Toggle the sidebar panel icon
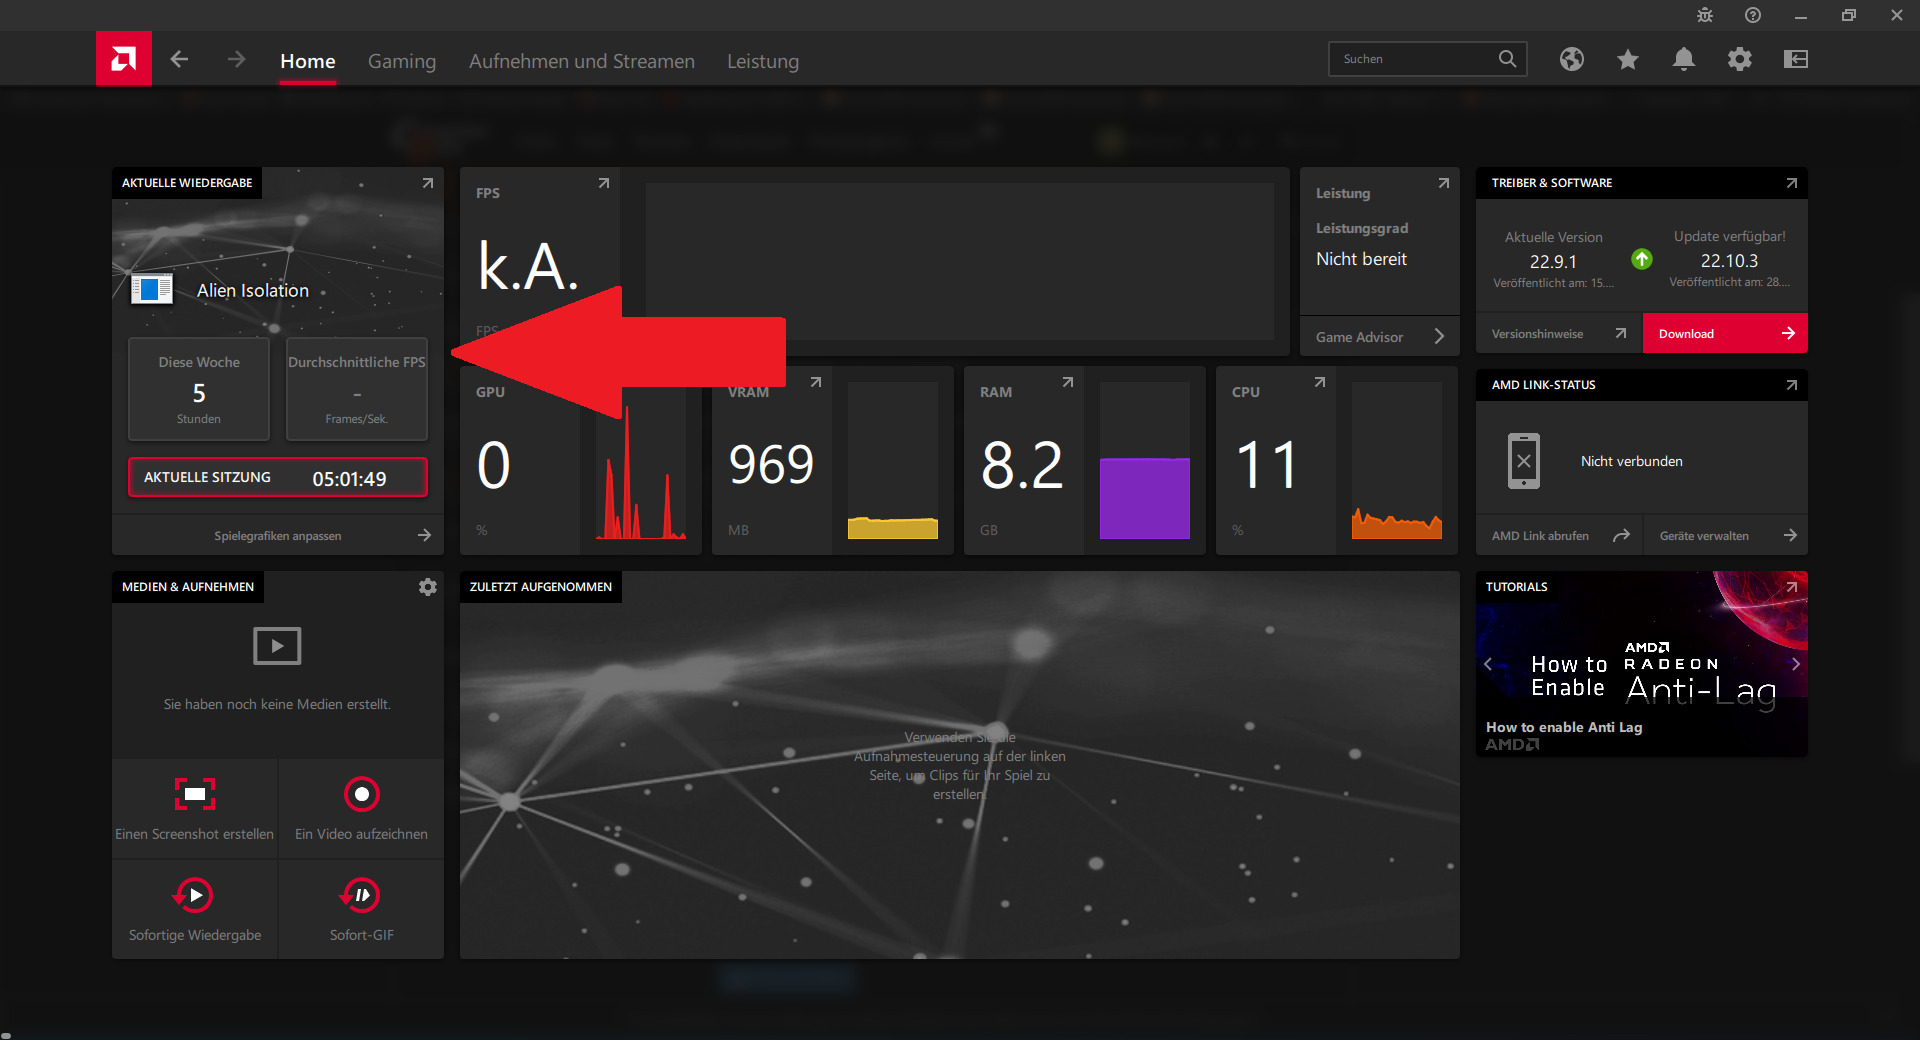1920x1040 pixels. tap(1796, 59)
